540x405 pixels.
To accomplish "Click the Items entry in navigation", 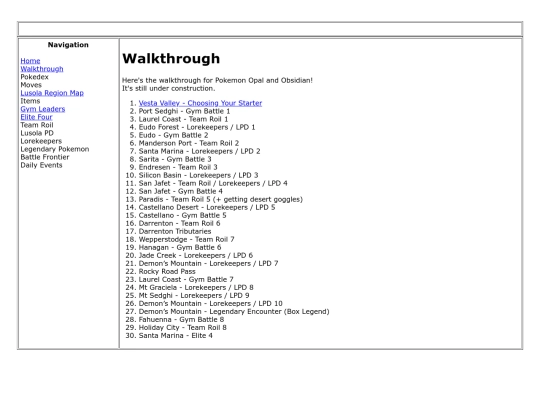I will coord(30,101).
